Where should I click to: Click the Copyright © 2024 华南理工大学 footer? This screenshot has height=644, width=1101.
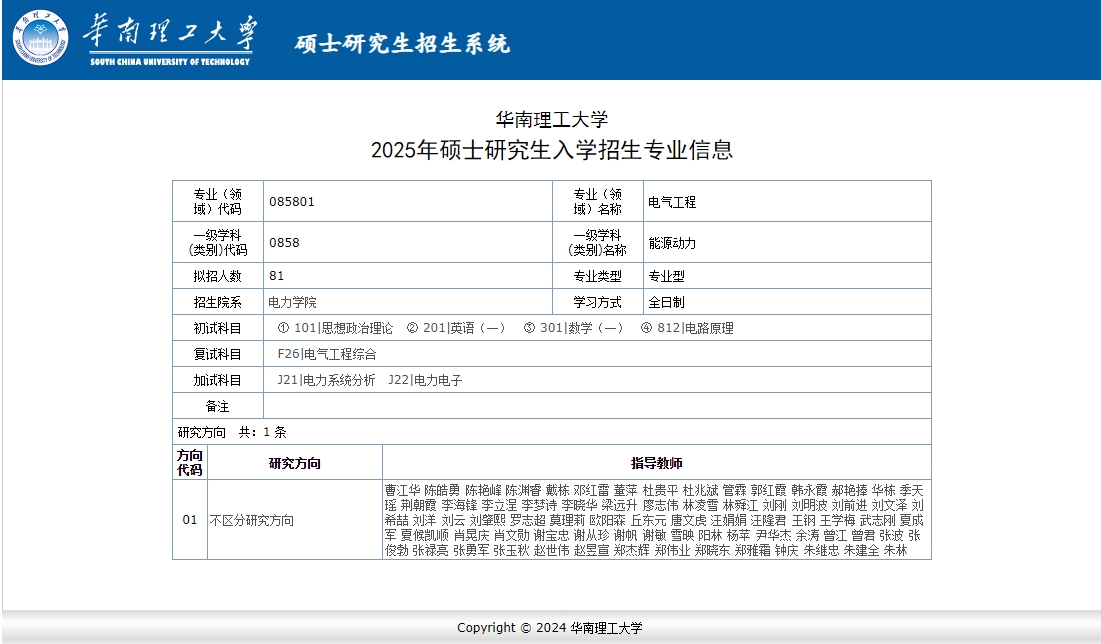550,627
